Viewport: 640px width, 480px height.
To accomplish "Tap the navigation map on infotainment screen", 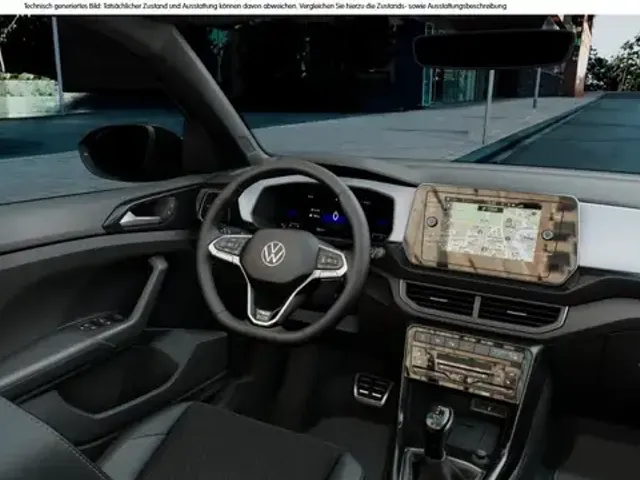I will (492, 230).
